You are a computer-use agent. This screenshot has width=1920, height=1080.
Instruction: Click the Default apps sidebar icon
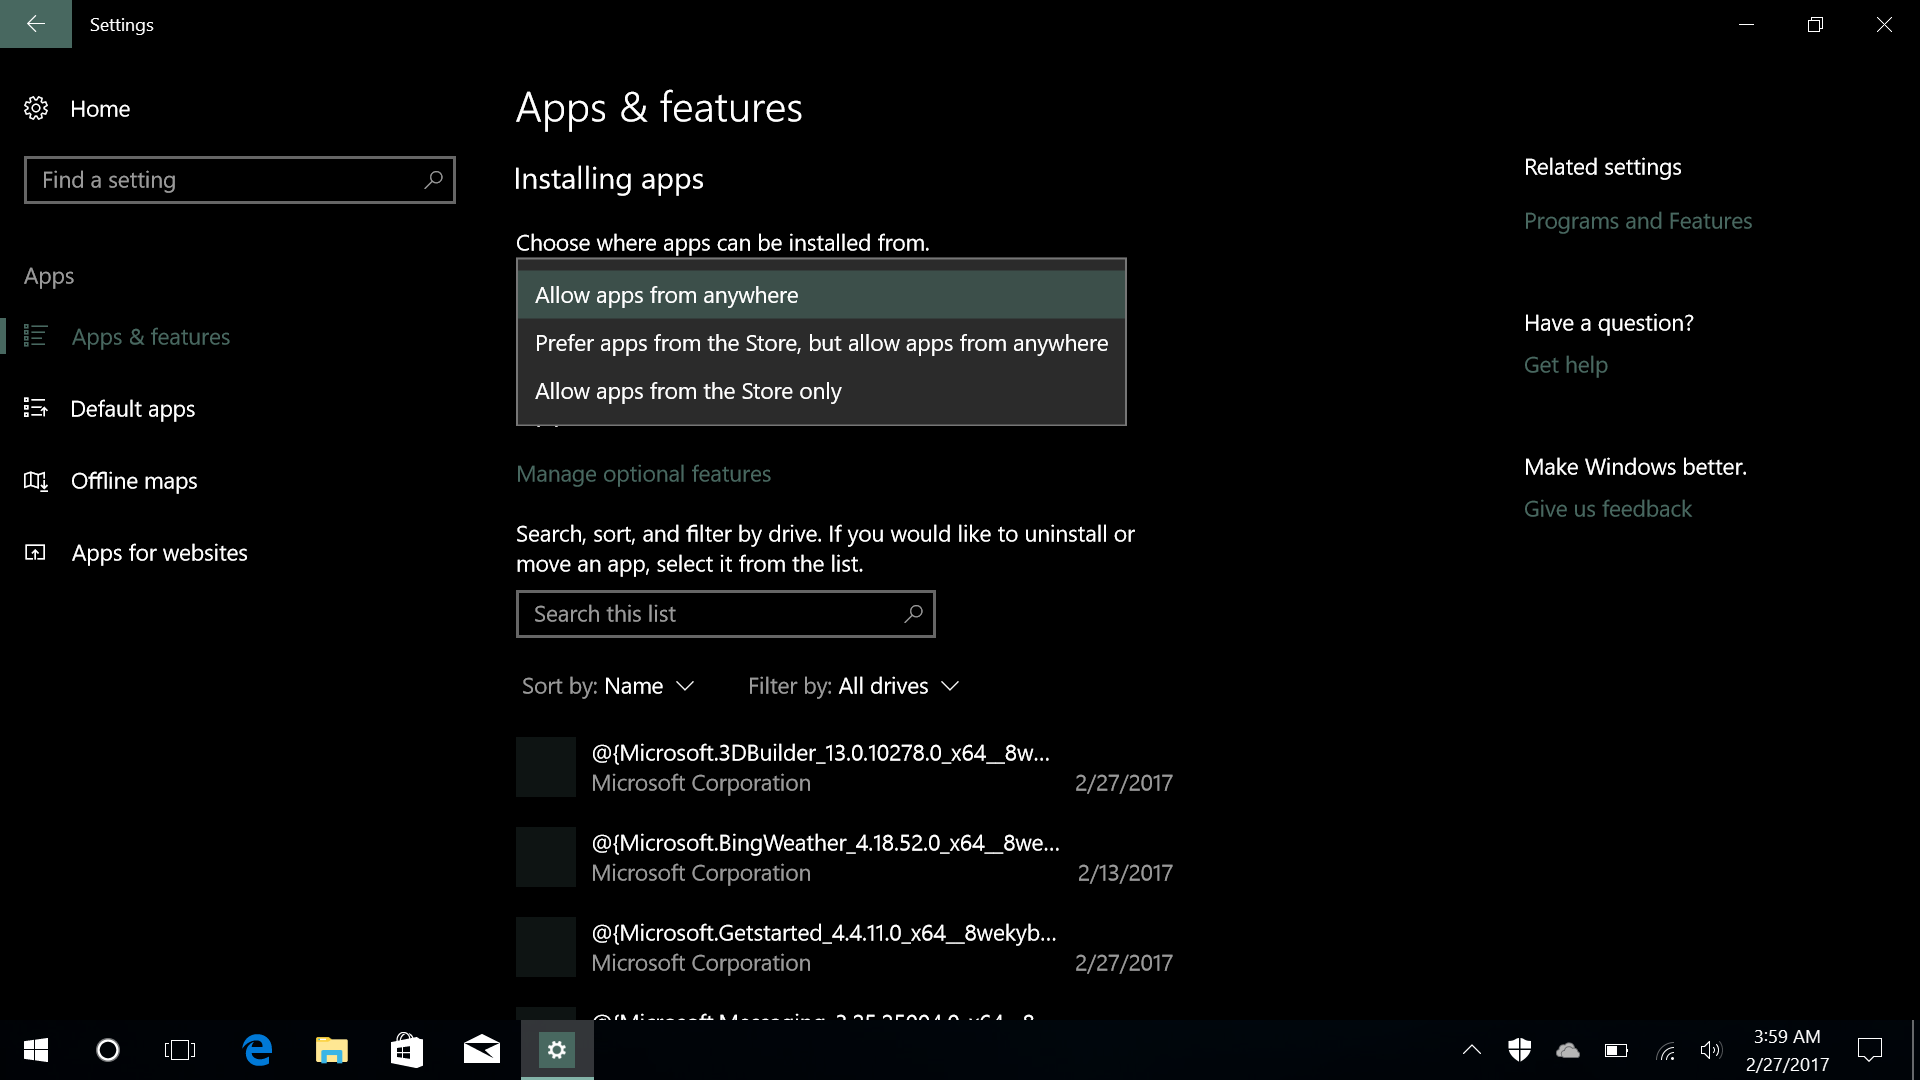tap(36, 408)
